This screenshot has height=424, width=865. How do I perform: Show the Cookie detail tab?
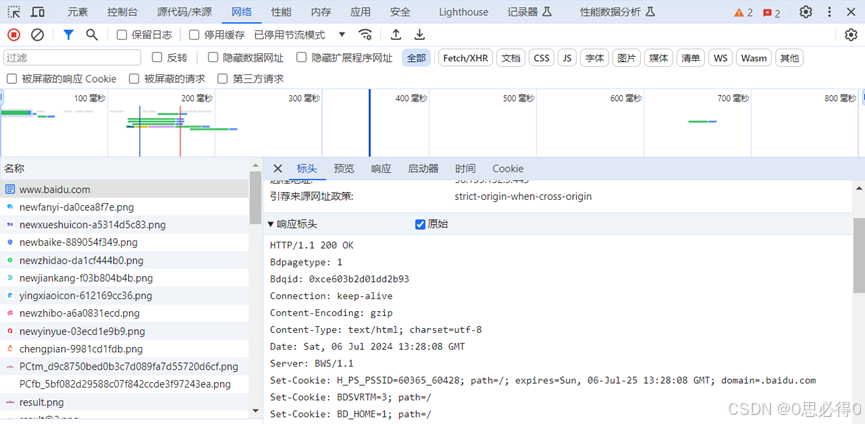[508, 168]
